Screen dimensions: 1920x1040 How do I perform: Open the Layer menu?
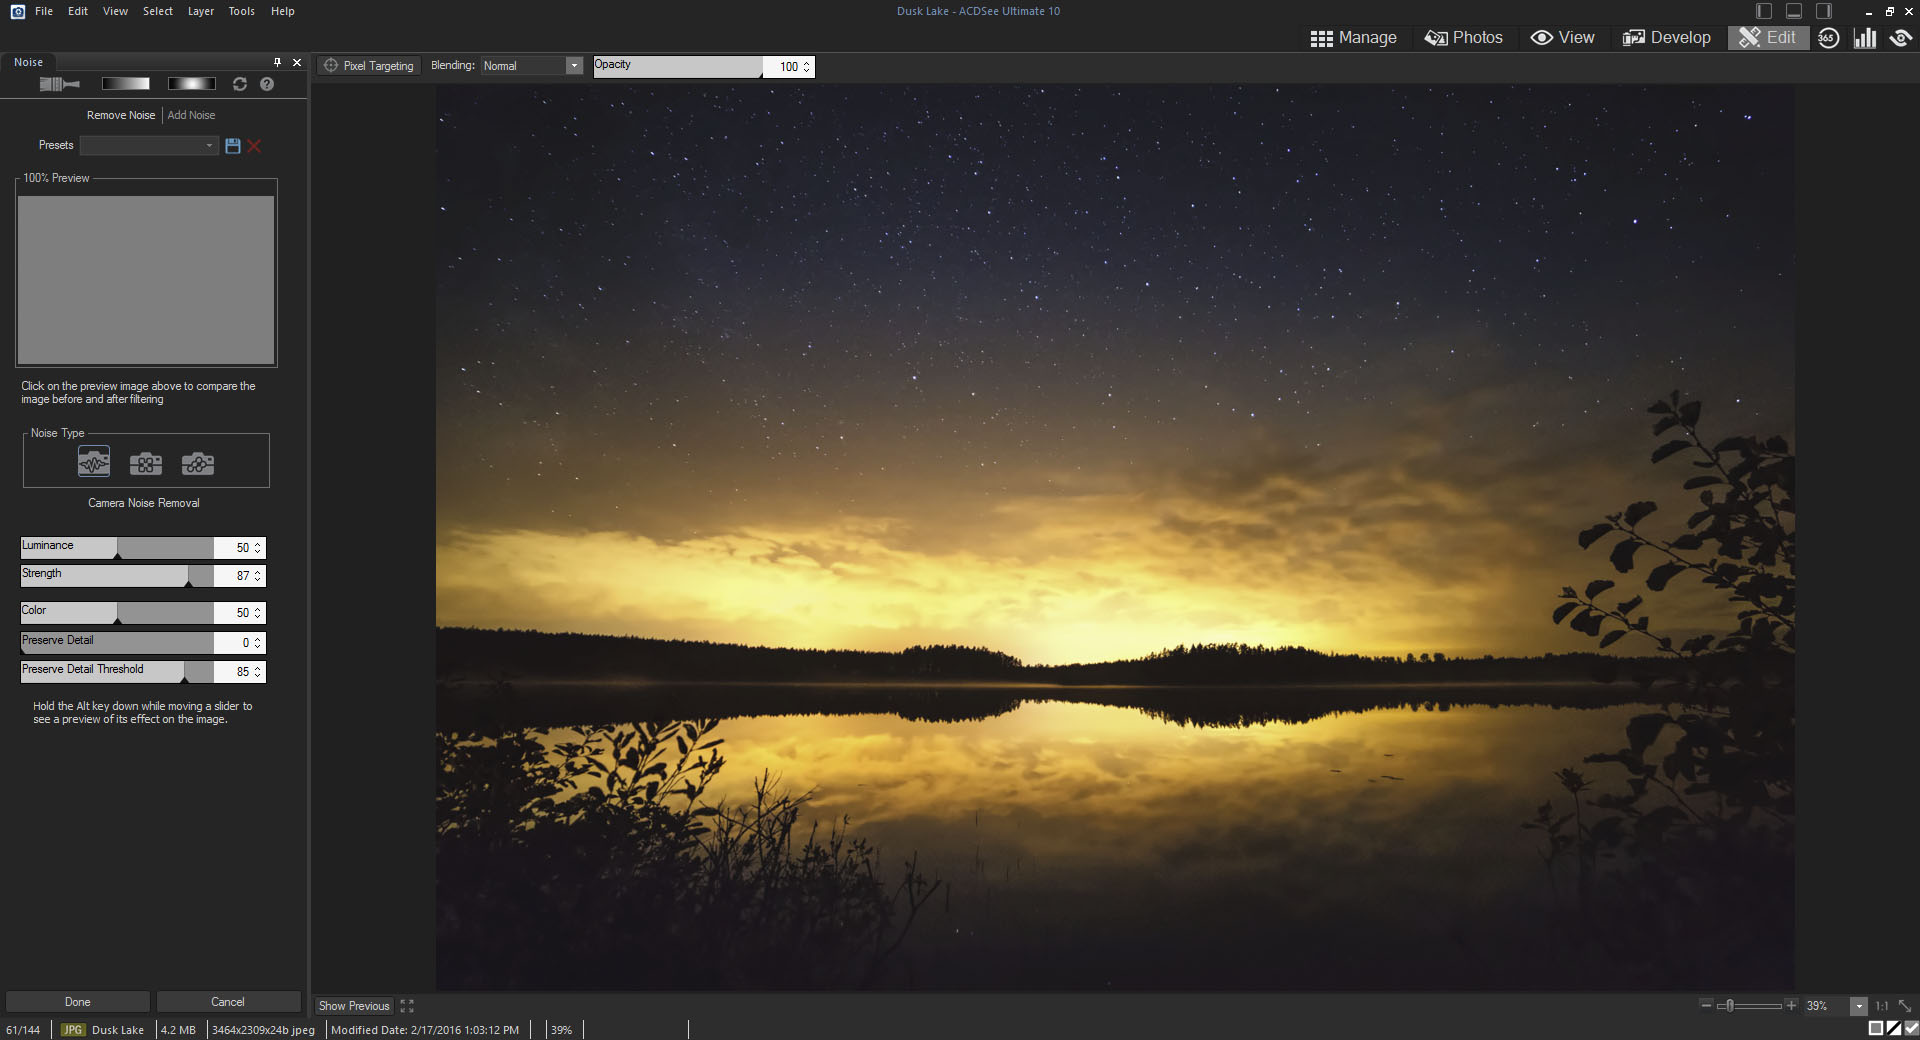pos(200,11)
